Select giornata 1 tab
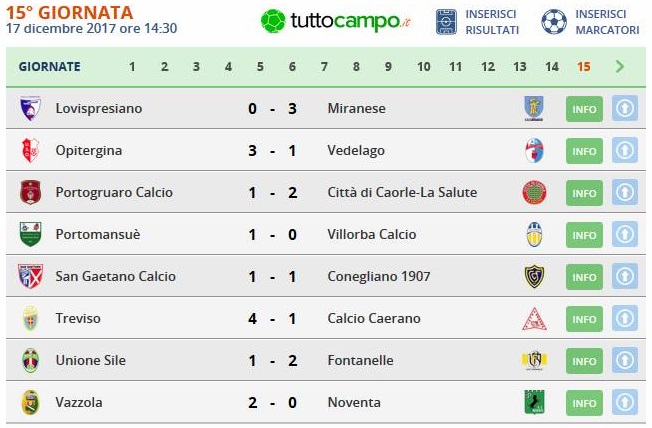 coord(132,67)
